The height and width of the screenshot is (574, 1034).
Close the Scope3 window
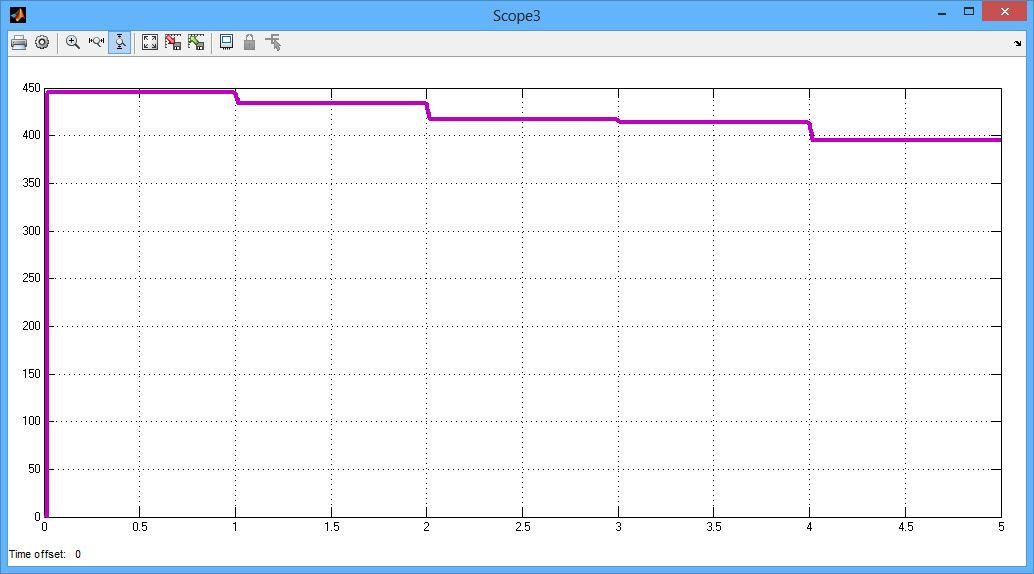[1005, 12]
